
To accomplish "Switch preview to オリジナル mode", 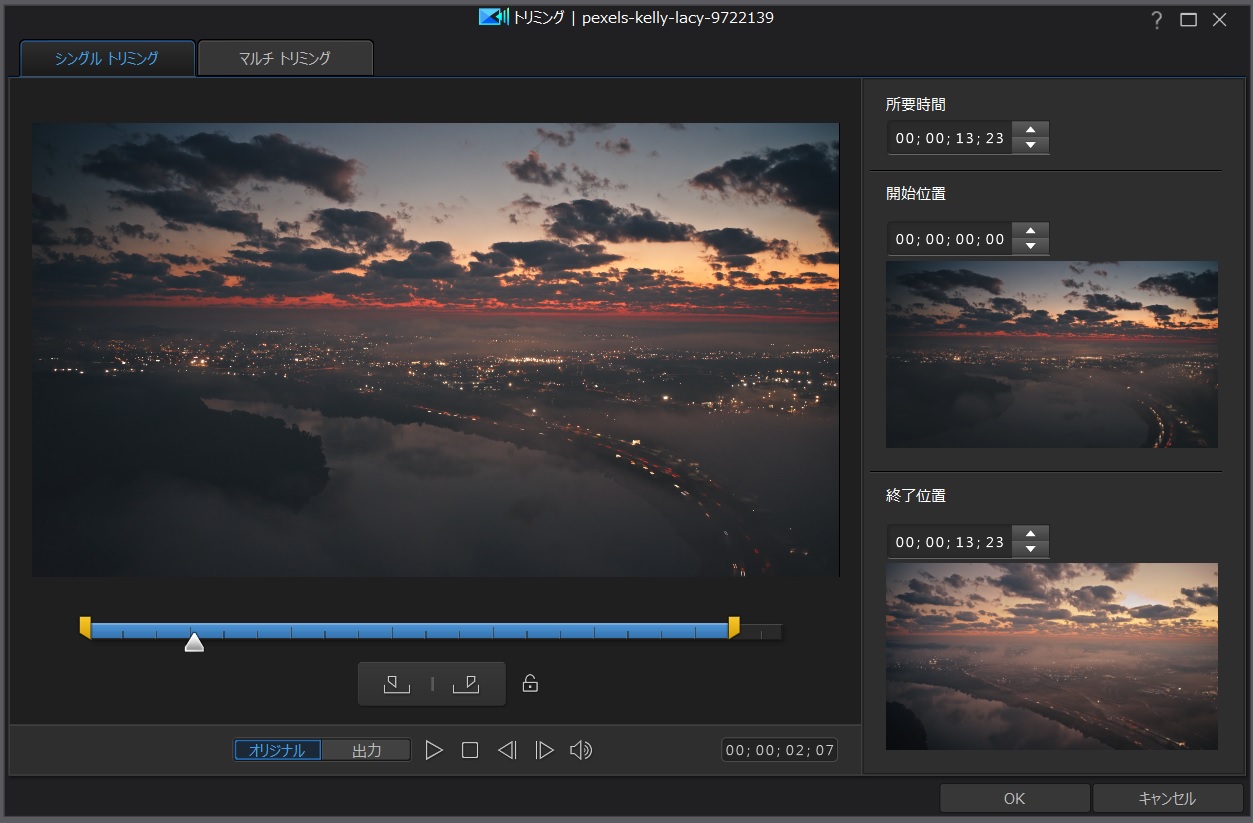I will click(278, 750).
